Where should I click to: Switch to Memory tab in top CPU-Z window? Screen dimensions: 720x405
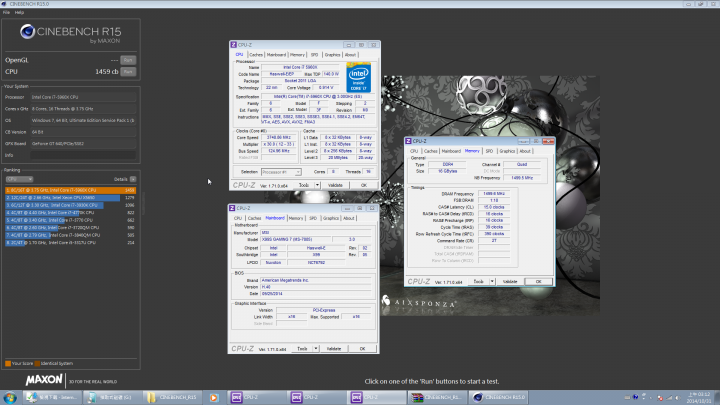tap(297, 55)
